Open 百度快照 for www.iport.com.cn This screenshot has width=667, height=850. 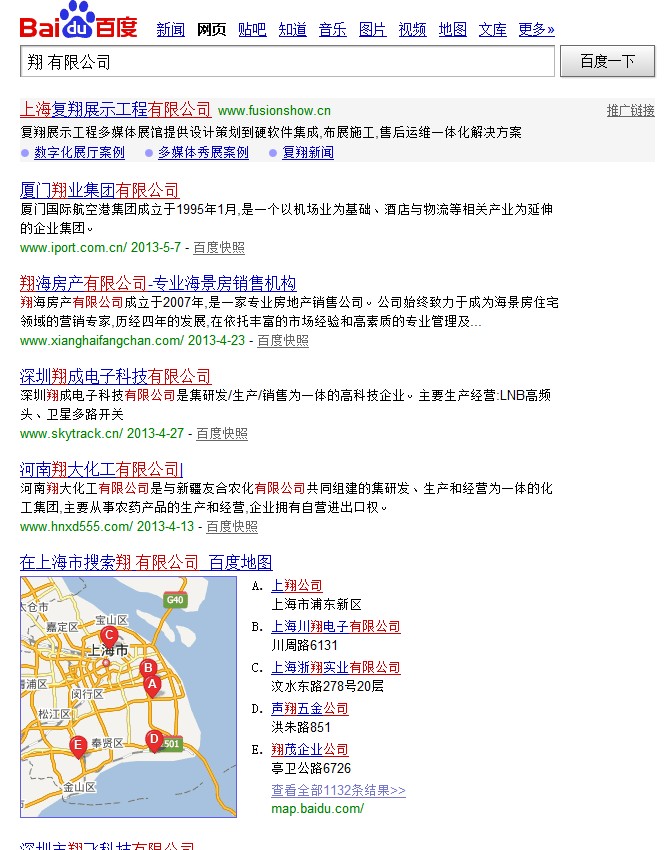point(219,248)
